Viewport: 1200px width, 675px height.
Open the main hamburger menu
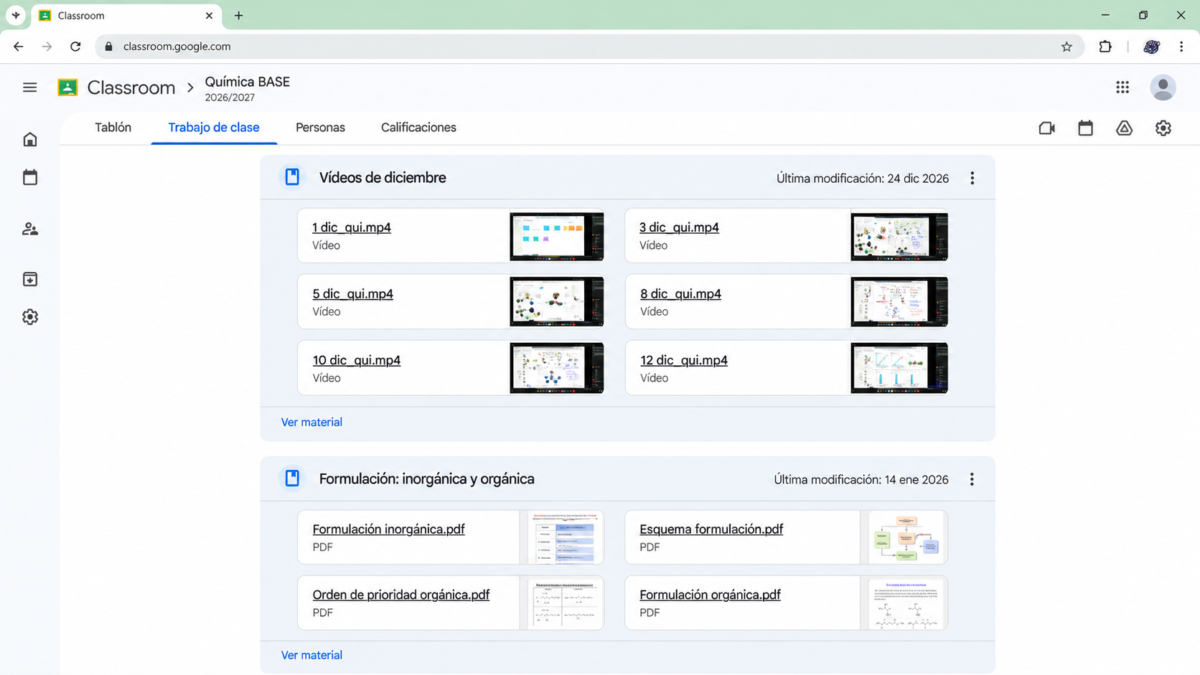30,88
